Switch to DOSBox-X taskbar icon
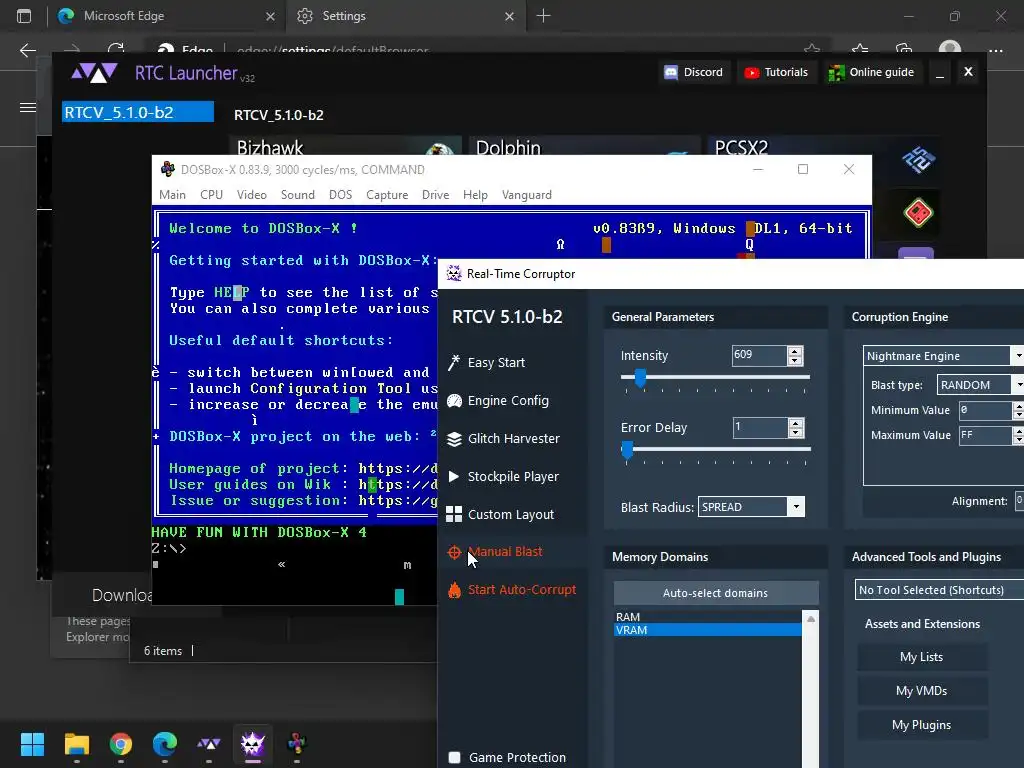Image resolution: width=1024 pixels, height=768 pixels. (x=297, y=744)
